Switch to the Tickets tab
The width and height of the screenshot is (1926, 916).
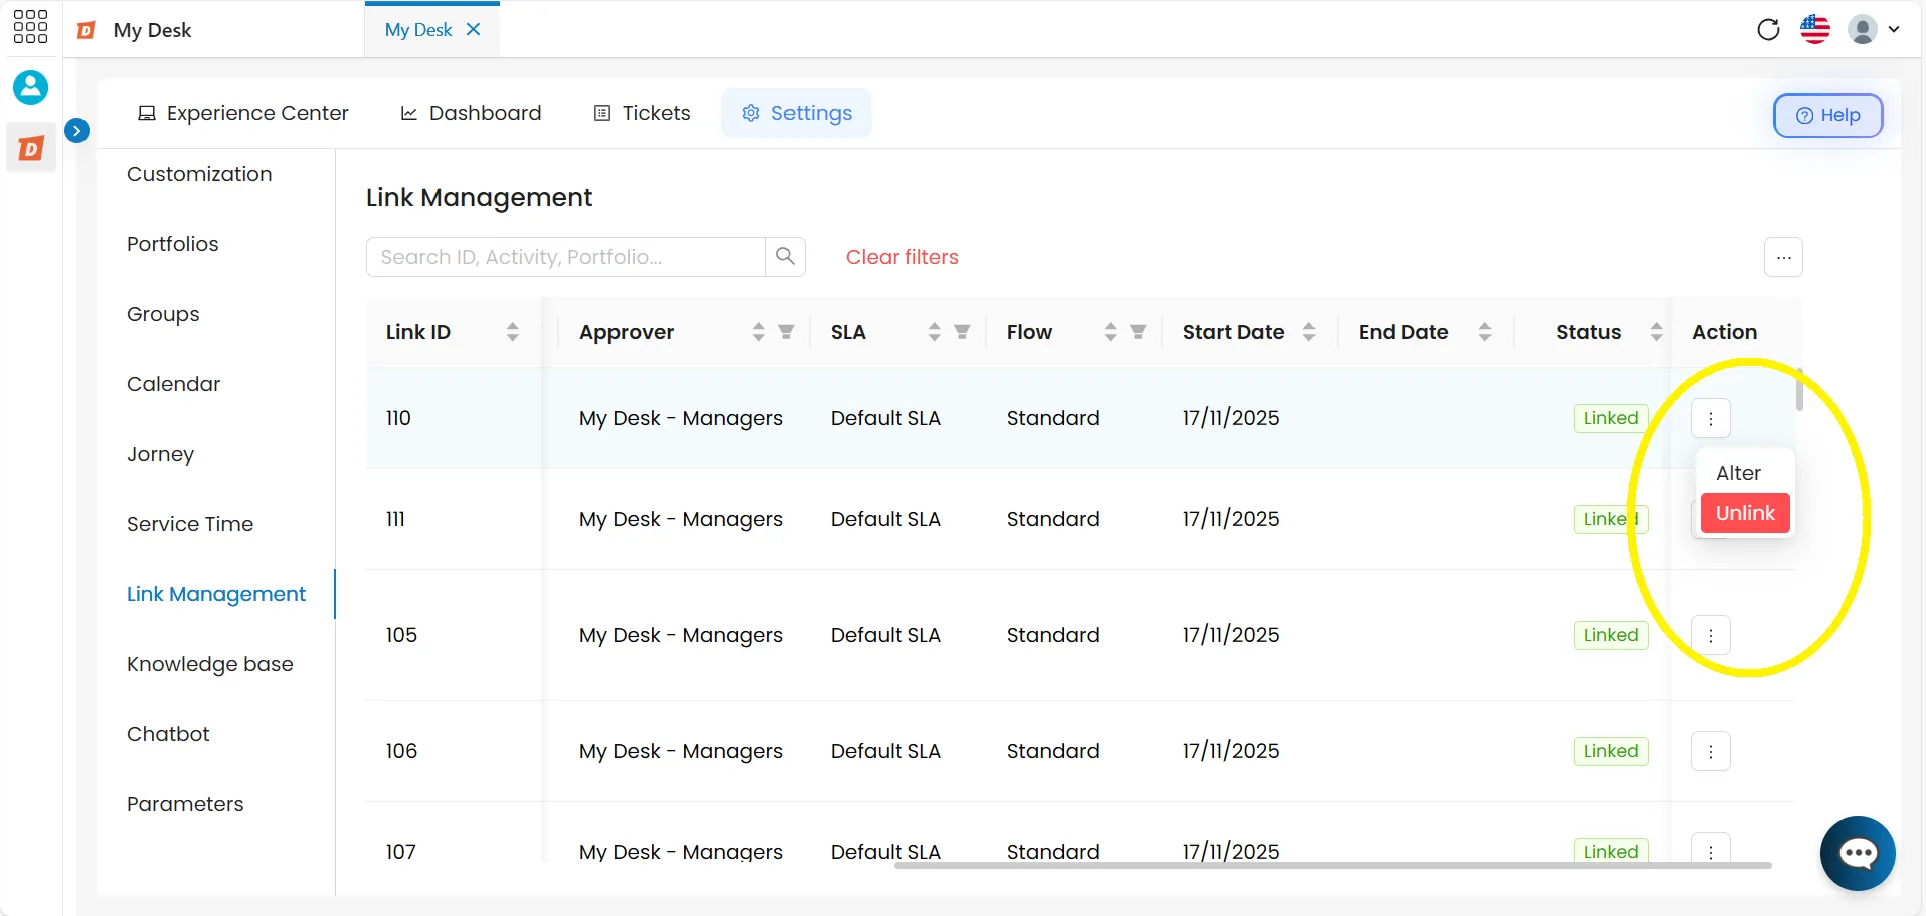[x=642, y=113]
